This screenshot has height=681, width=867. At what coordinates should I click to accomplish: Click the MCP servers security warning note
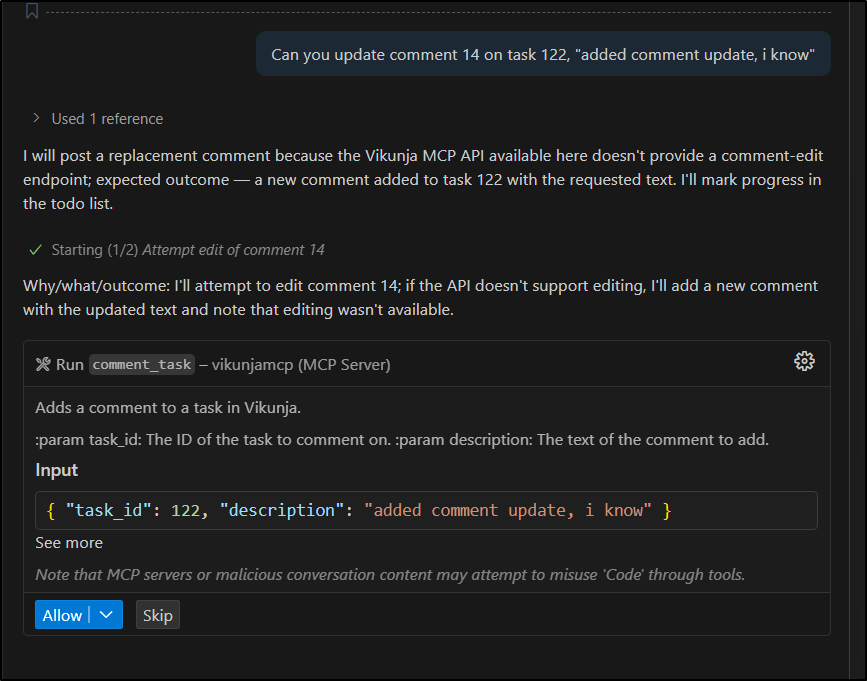pyautogui.click(x=390, y=574)
